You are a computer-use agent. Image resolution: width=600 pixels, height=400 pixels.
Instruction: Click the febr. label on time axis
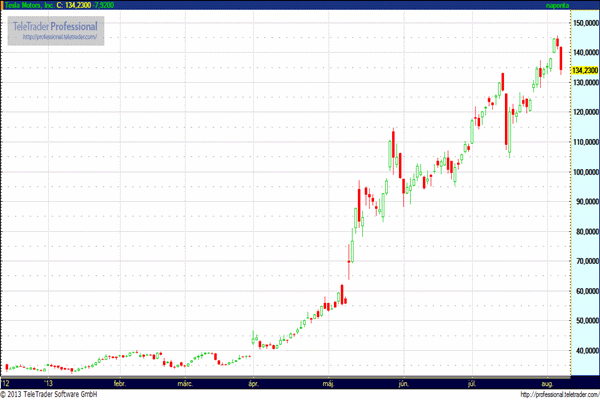point(119,383)
